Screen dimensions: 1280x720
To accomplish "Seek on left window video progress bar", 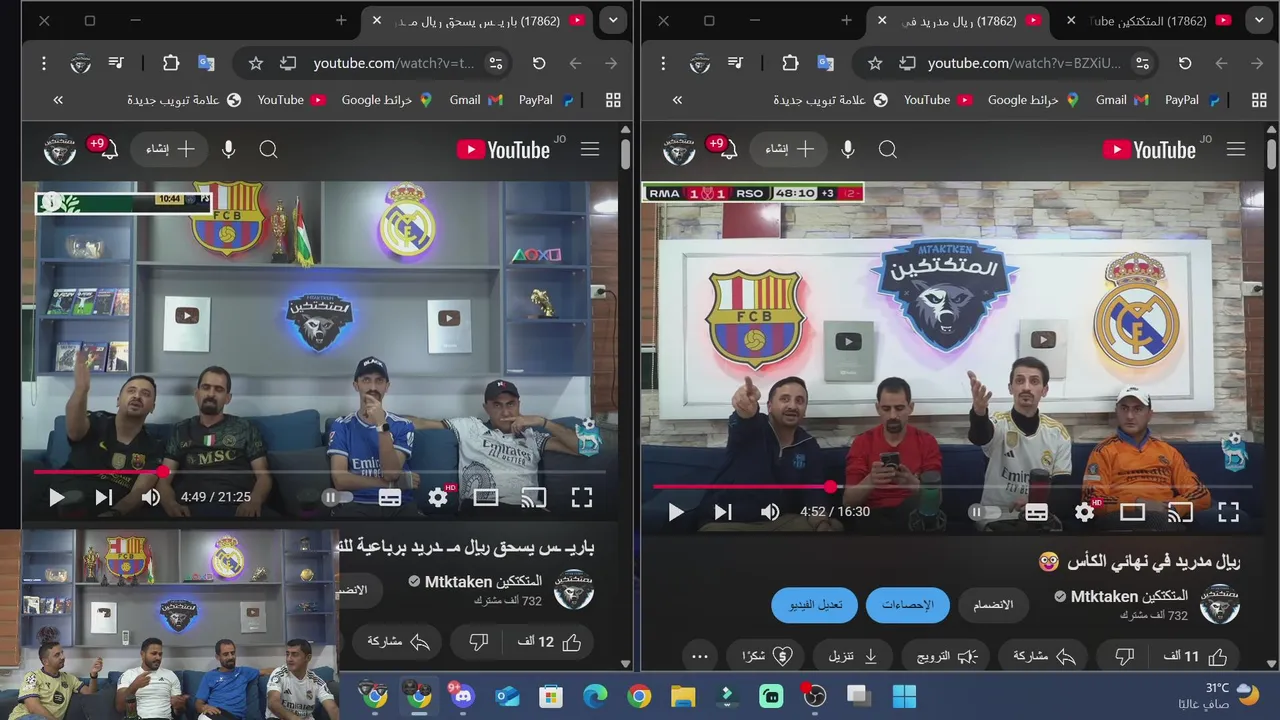I will tap(319, 471).
